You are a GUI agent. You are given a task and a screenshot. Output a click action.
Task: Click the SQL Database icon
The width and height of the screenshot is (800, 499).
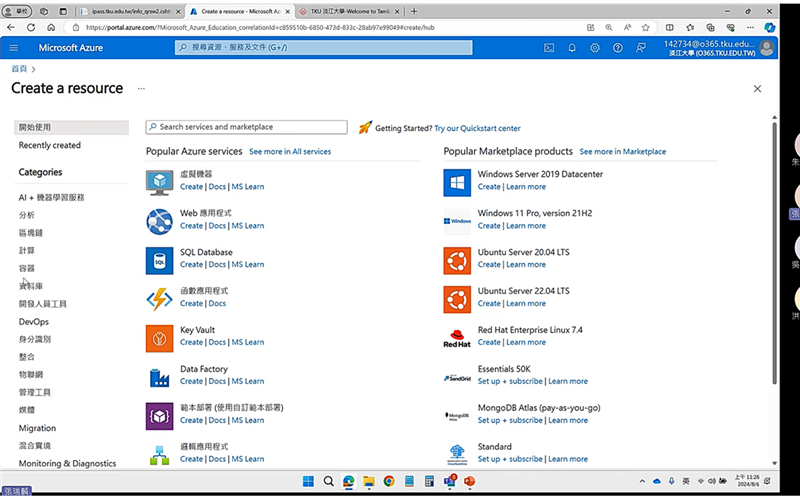click(159, 259)
